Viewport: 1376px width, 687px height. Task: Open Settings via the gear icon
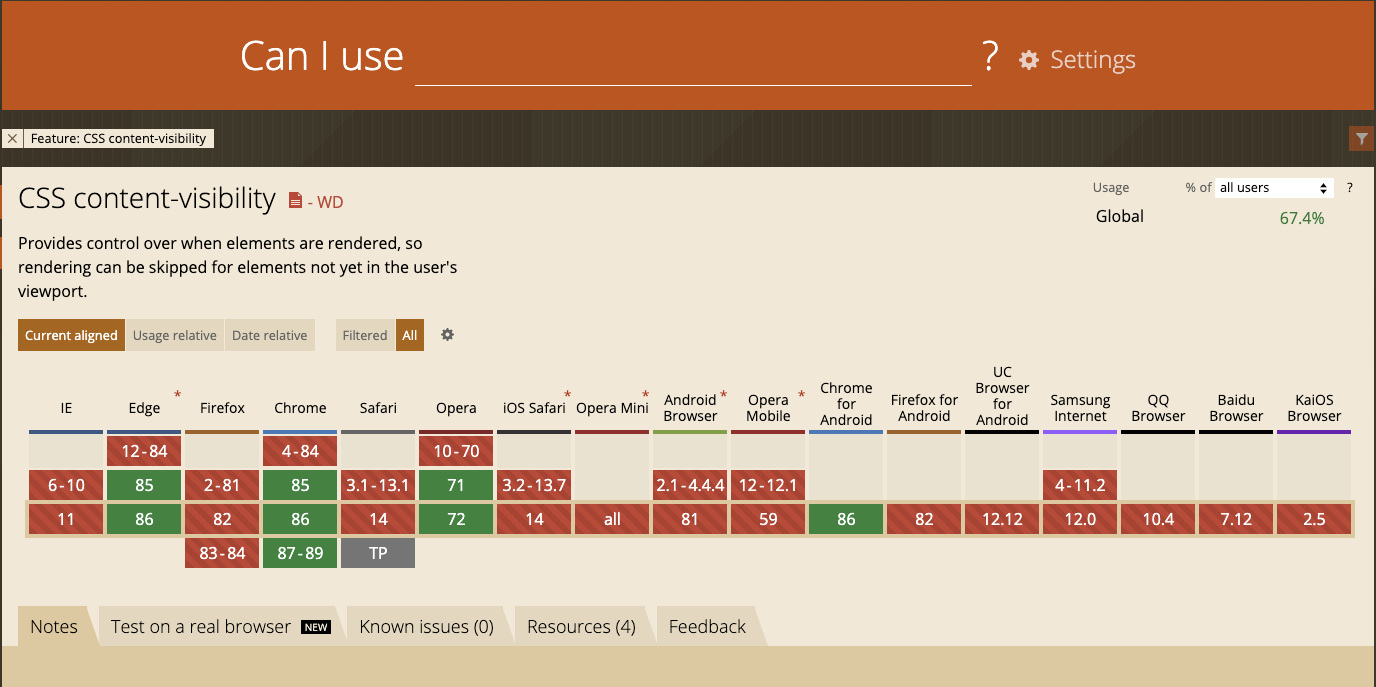click(x=1029, y=60)
